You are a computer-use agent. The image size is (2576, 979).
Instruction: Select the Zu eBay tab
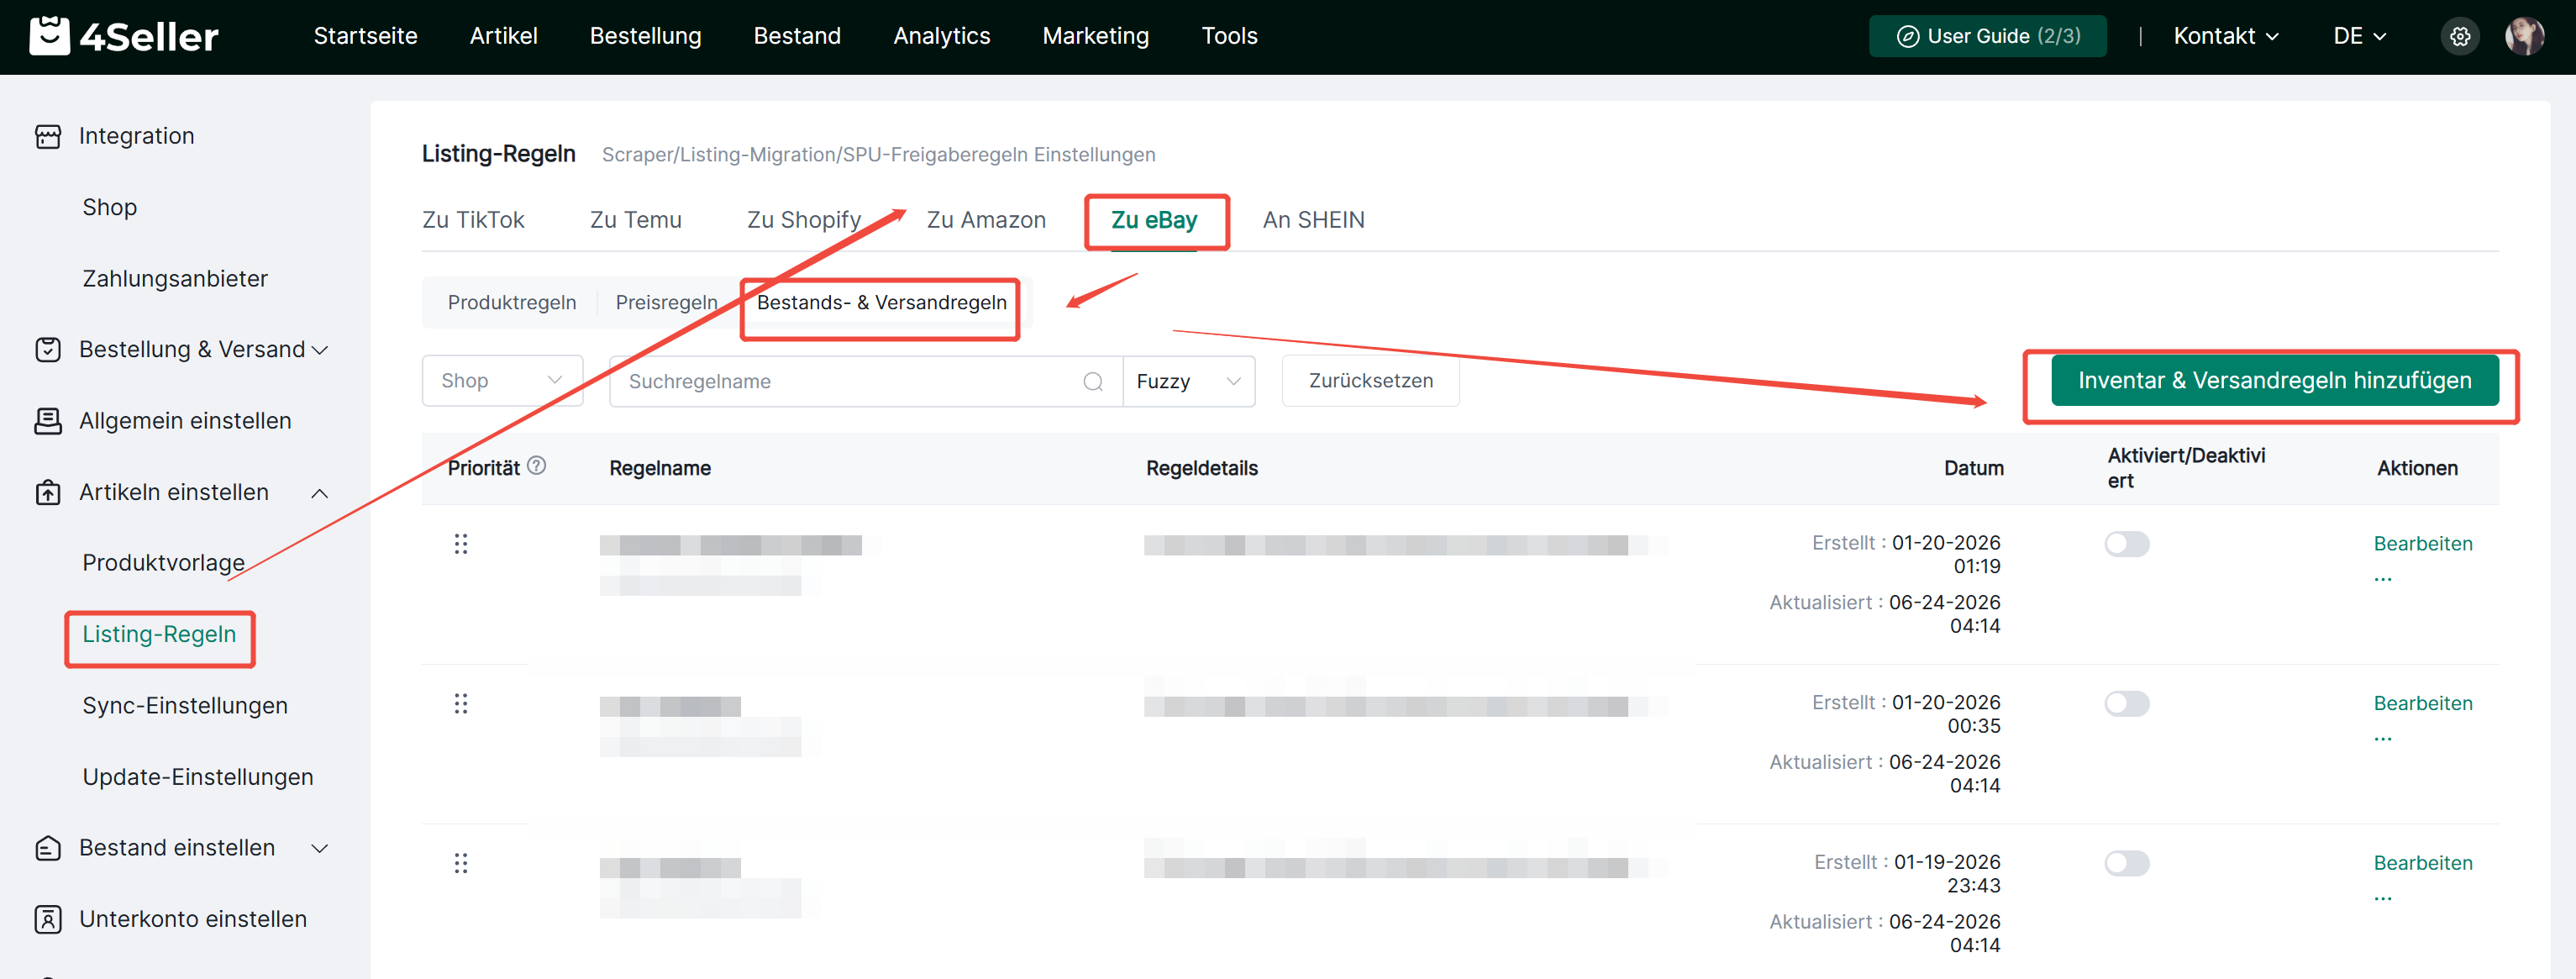tap(1154, 220)
